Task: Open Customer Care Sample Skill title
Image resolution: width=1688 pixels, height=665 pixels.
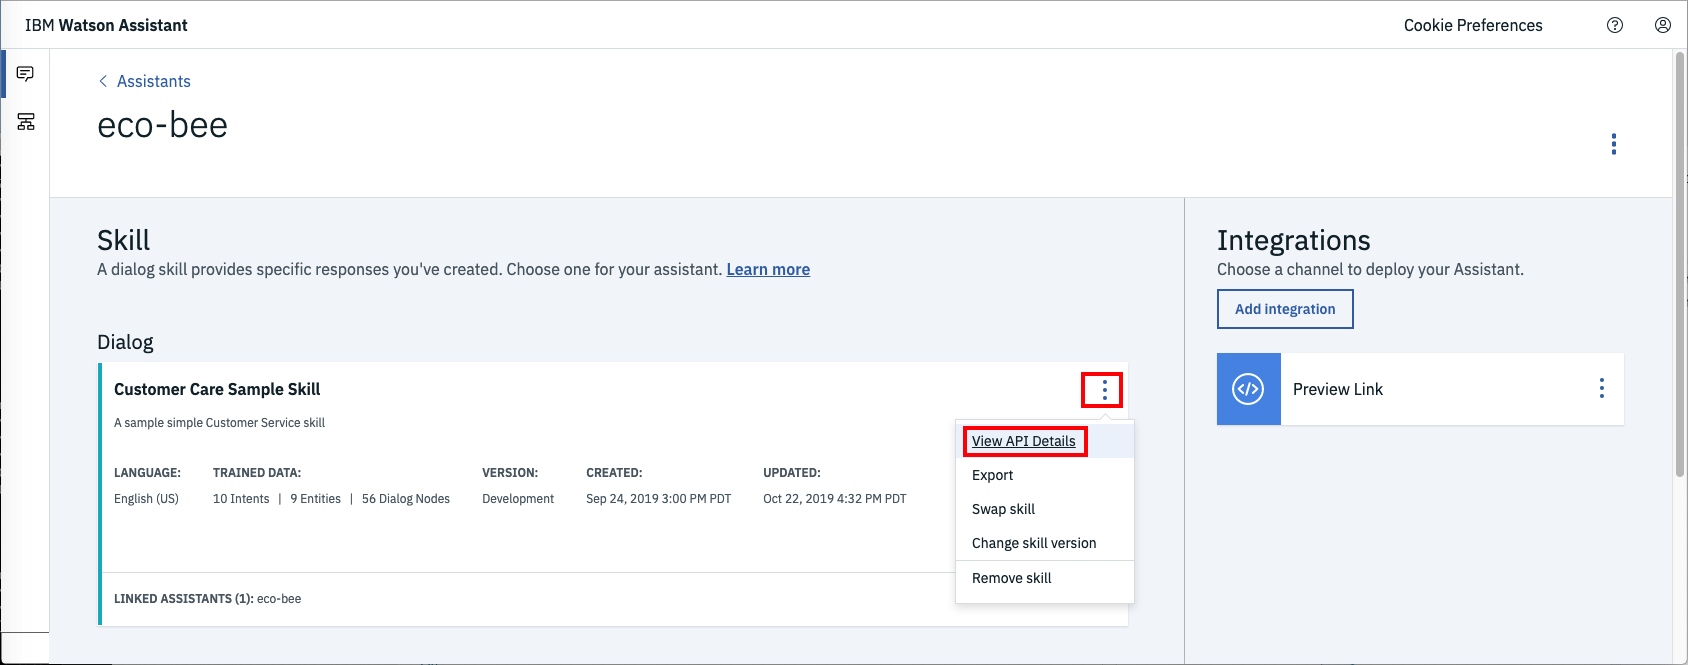Action: [217, 389]
